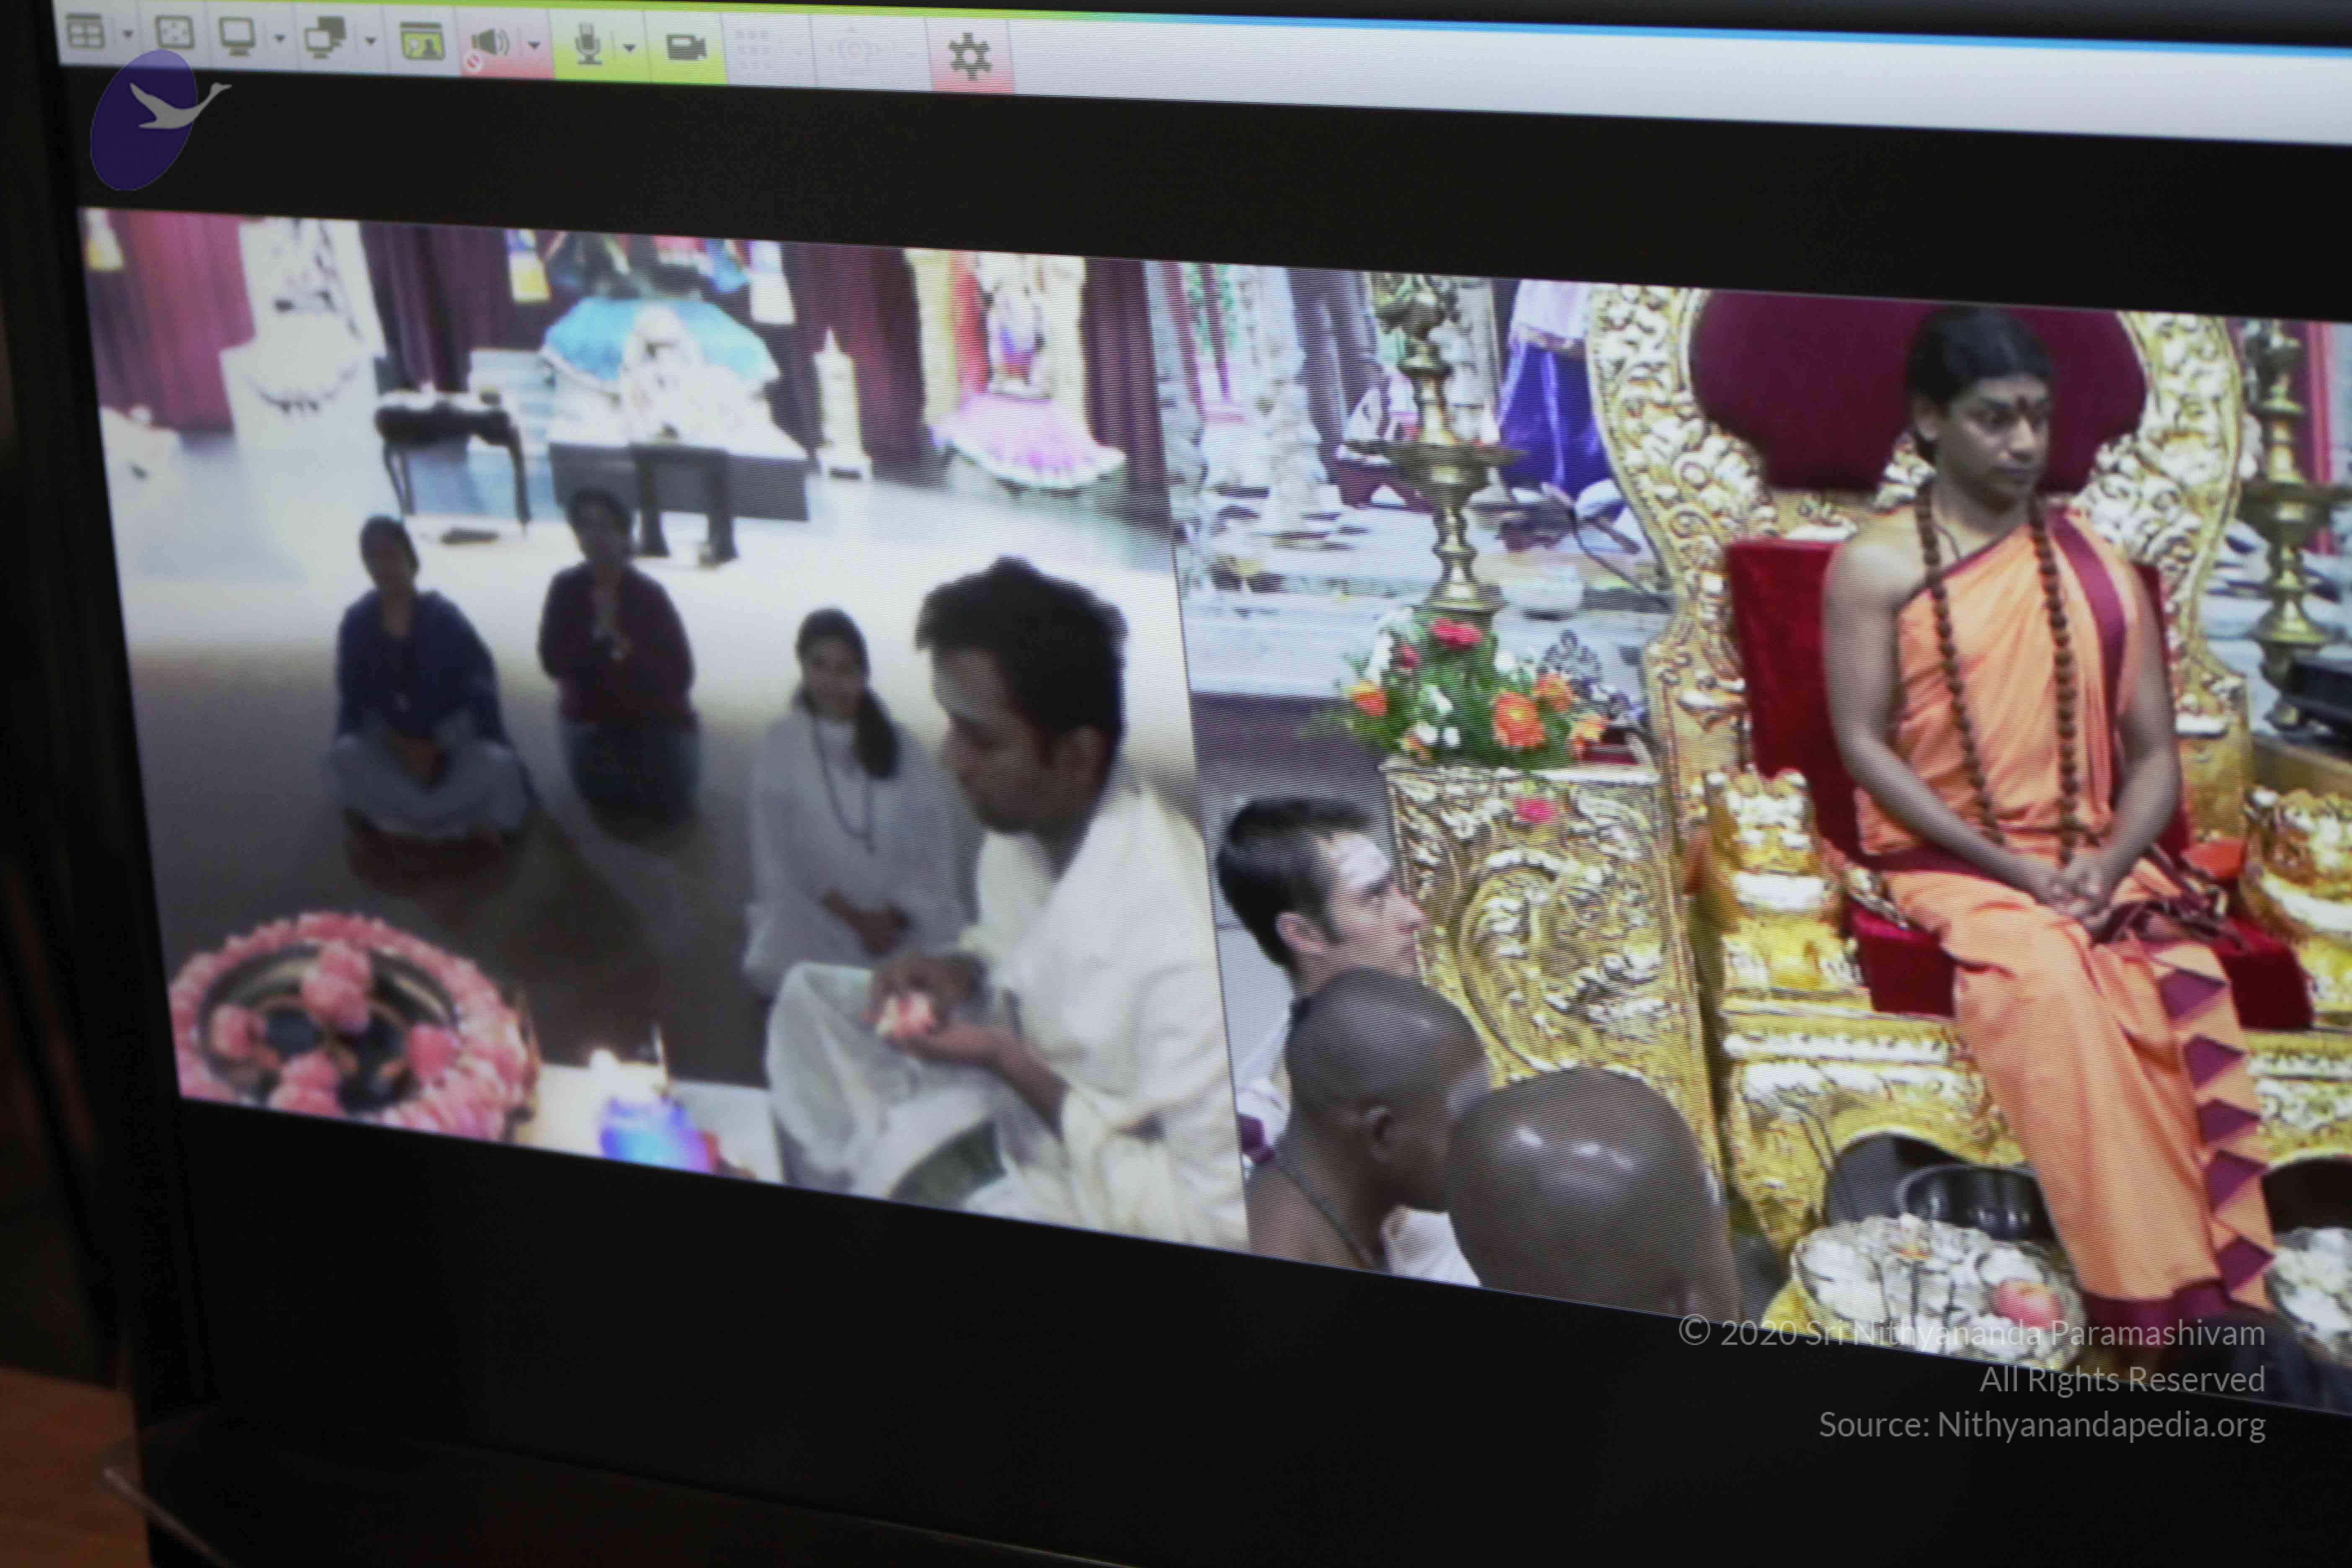This screenshot has height=1568, width=2352.
Task: Open the video layout grid button
Action: [86, 31]
